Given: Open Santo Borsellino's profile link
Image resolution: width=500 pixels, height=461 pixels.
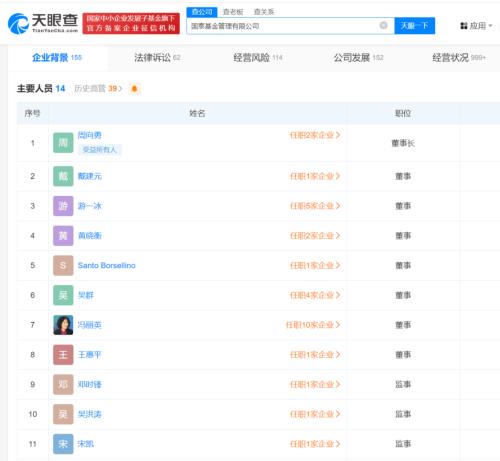Looking at the screenshot, I should click(107, 265).
